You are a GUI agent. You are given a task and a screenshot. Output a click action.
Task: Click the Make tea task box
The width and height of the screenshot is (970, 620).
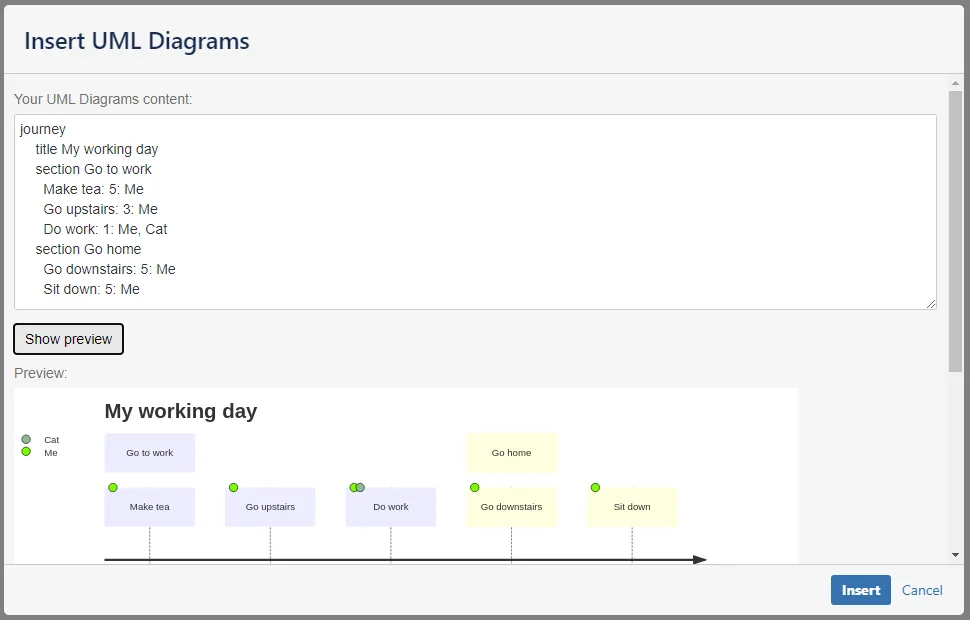coord(150,507)
